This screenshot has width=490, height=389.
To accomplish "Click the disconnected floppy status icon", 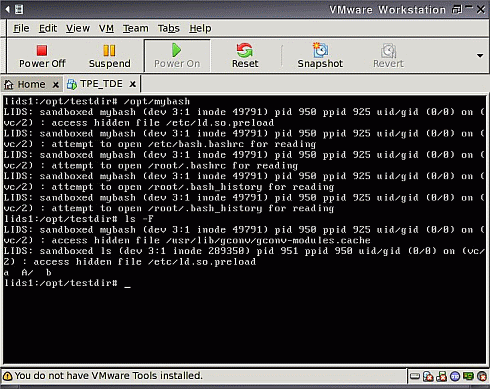I will click(x=442, y=376).
